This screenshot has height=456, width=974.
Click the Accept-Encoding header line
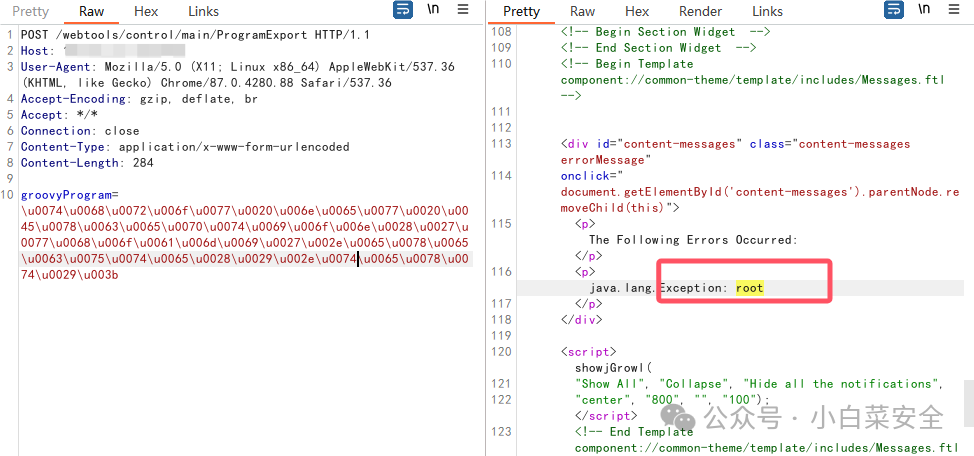pyautogui.click(x=139, y=99)
